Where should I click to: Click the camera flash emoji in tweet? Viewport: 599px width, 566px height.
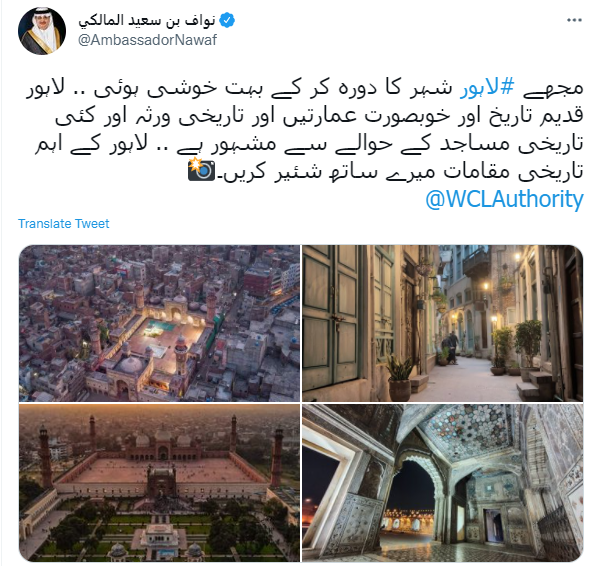click(x=201, y=169)
